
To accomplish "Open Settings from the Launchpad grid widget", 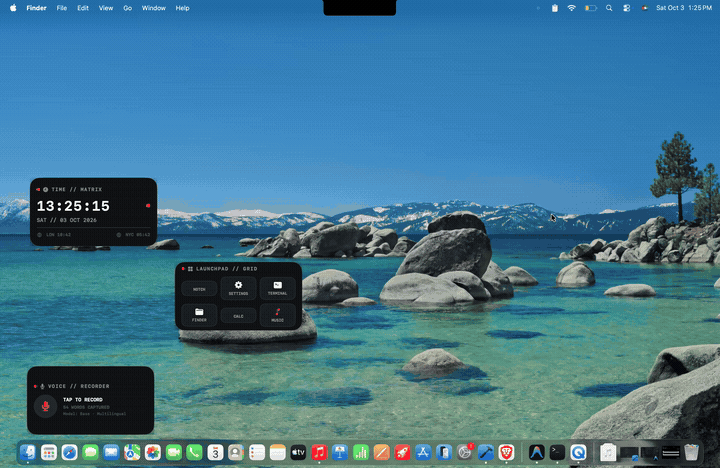I will (x=238, y=288).
